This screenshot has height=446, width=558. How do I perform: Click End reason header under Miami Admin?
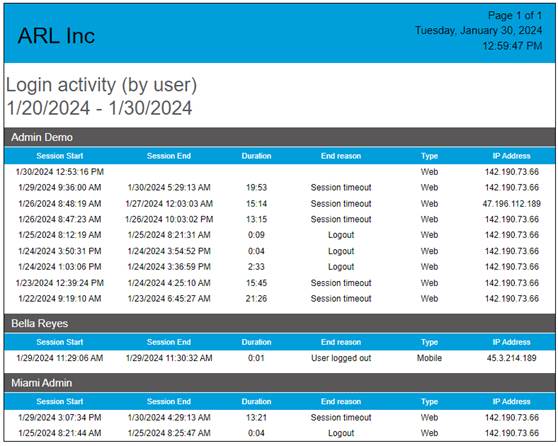coord(341,402)
